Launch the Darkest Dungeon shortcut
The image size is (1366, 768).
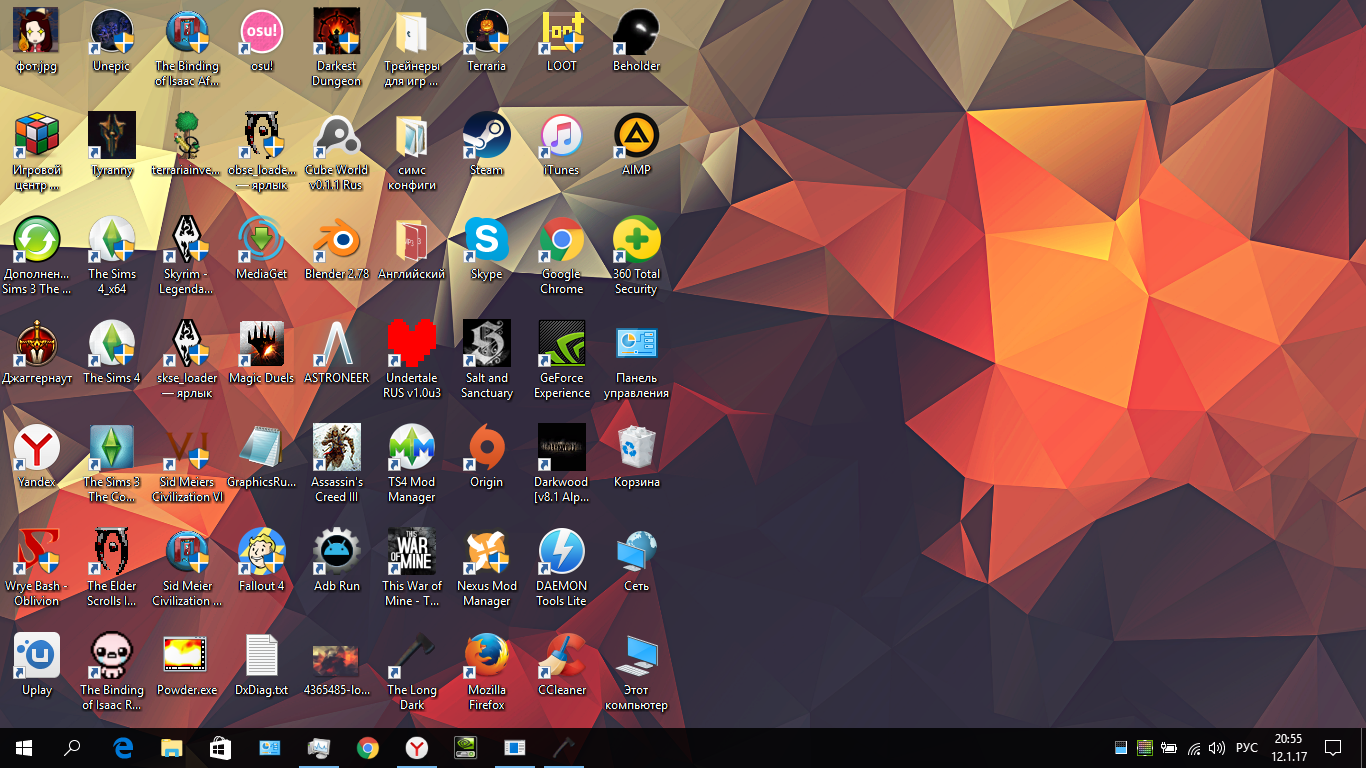(337, 32)
